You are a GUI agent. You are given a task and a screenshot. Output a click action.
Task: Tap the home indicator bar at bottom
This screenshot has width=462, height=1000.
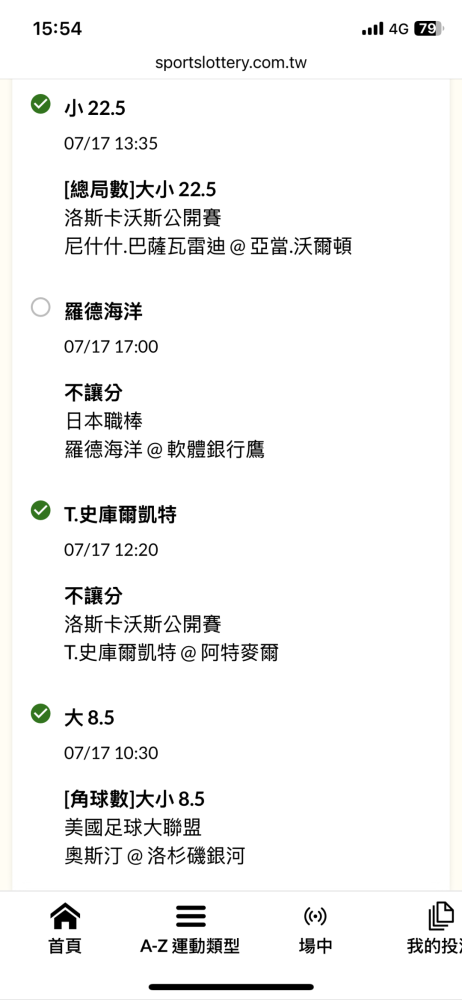point(231,987)
